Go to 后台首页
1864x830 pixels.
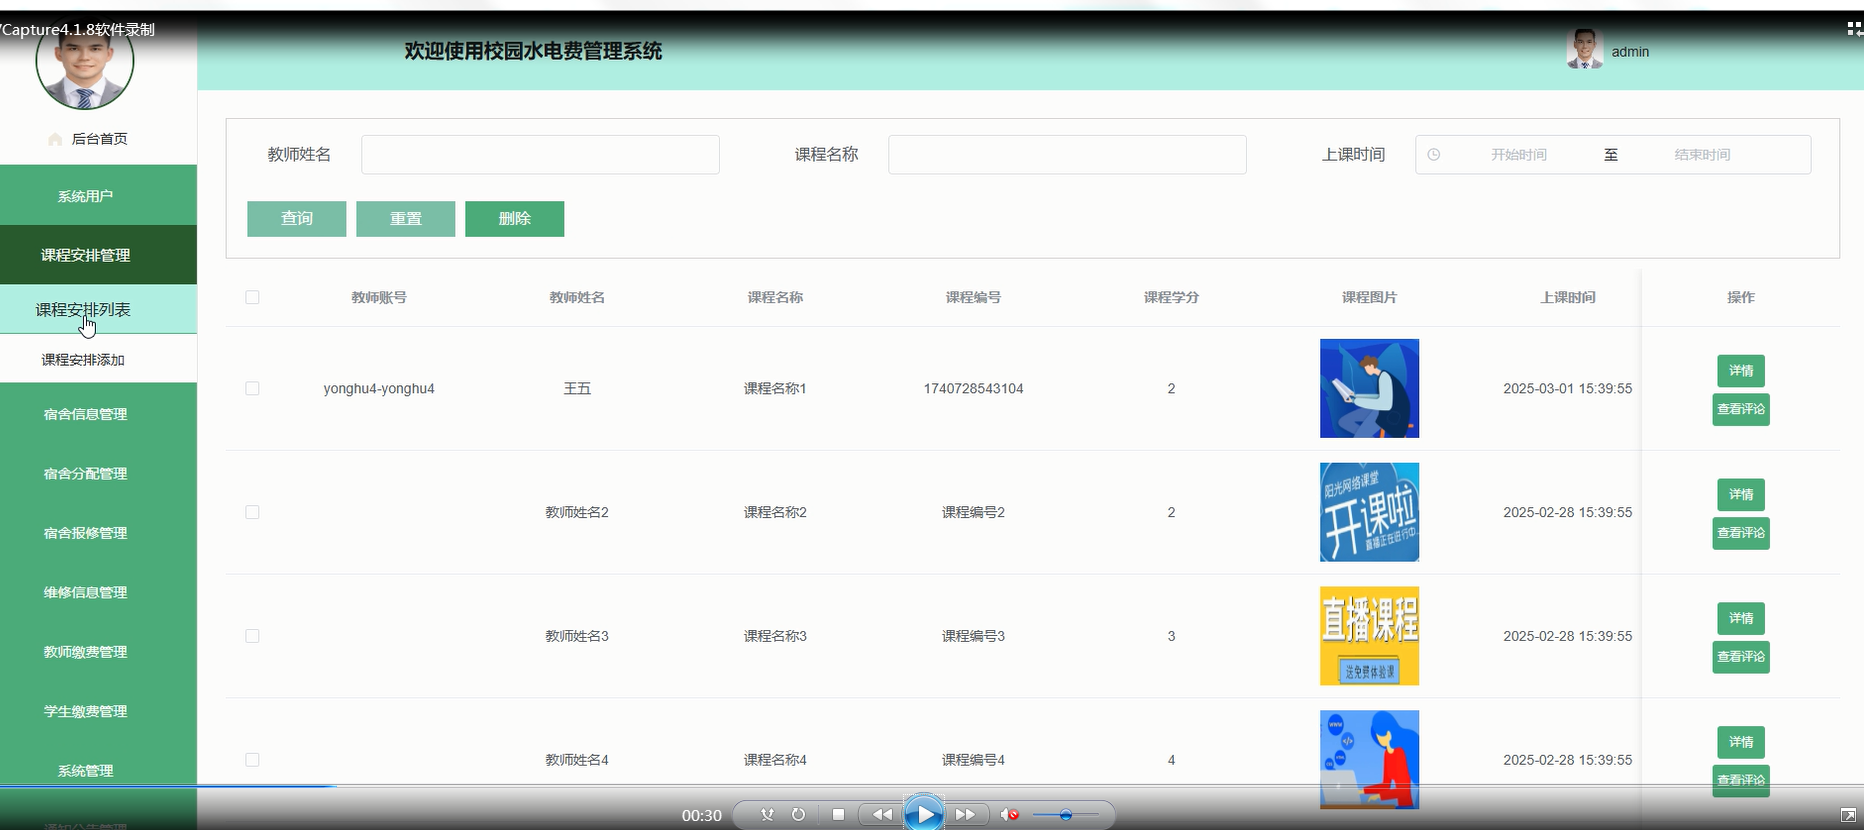pos(99,139)
